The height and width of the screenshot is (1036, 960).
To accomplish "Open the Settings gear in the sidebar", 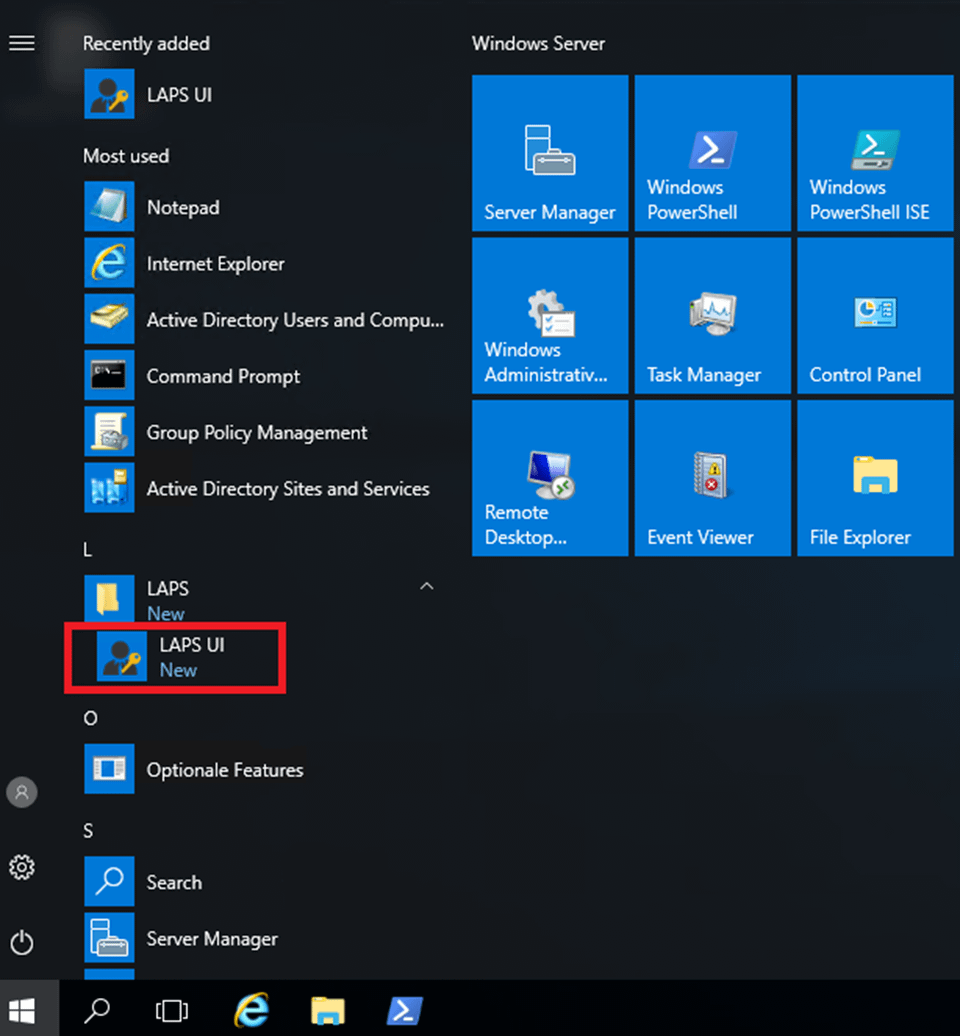I will click(x=22, y=867).
